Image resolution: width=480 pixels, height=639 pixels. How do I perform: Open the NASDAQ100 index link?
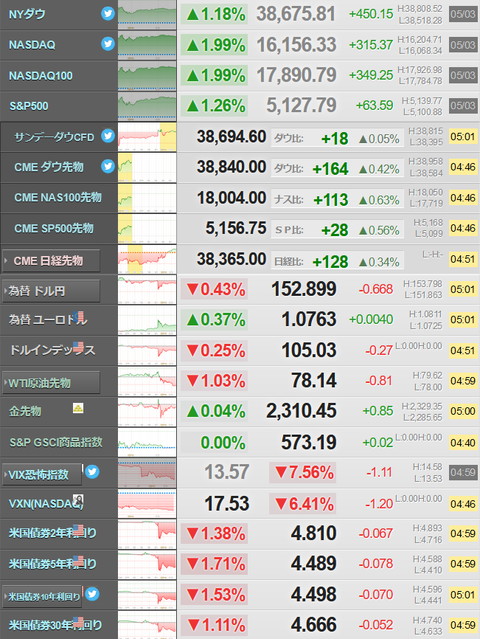pyautogui.click(x=41, y=75)
